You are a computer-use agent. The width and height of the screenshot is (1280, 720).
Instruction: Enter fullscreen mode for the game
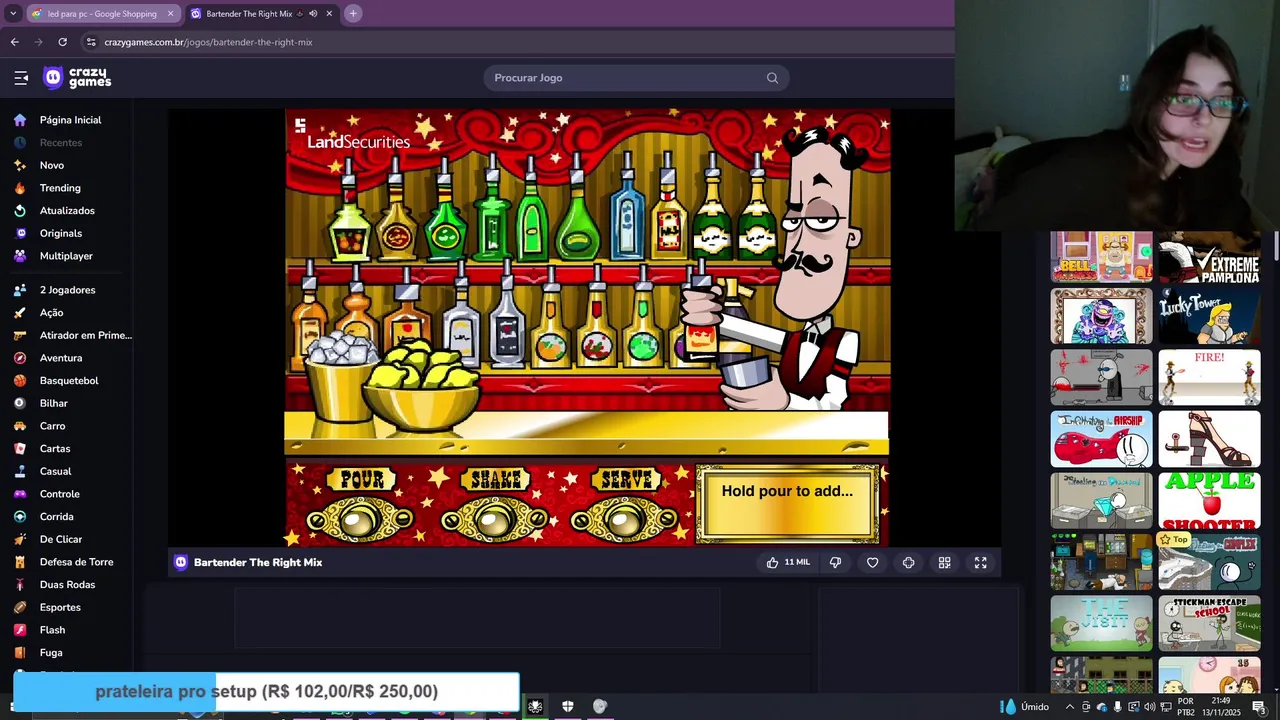point(980,563)
